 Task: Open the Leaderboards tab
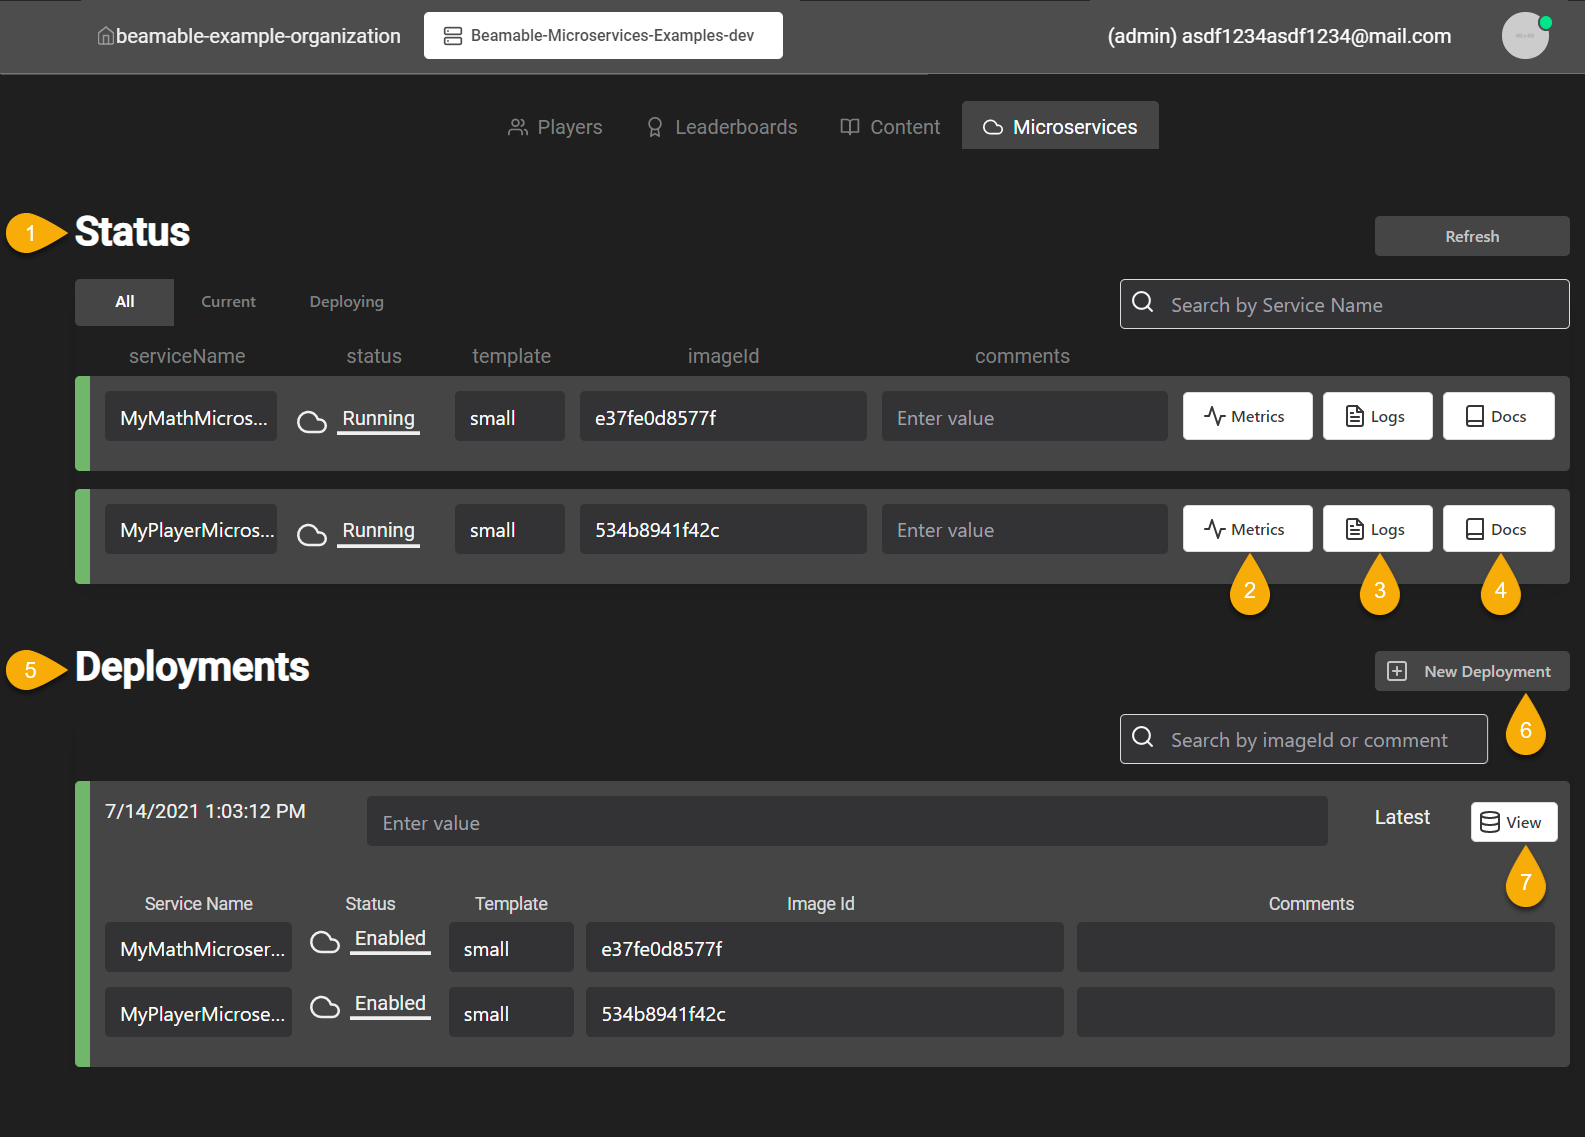tap(721, 127)
